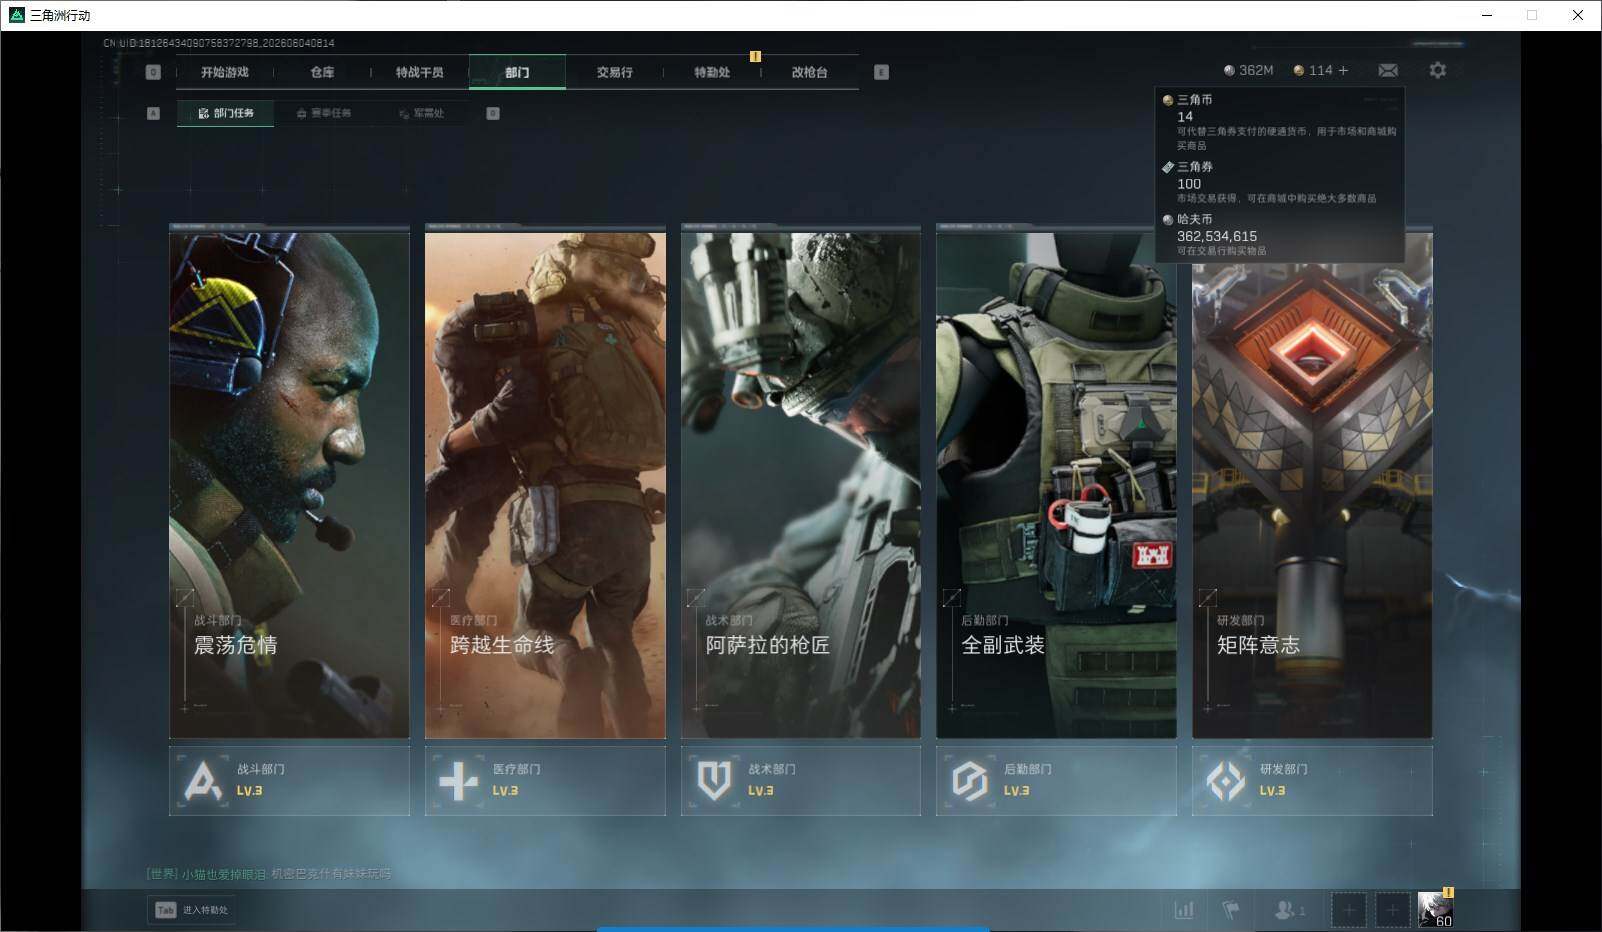
Task: Click the Tab 进入特勤处 button
Action: coord(192,910)
